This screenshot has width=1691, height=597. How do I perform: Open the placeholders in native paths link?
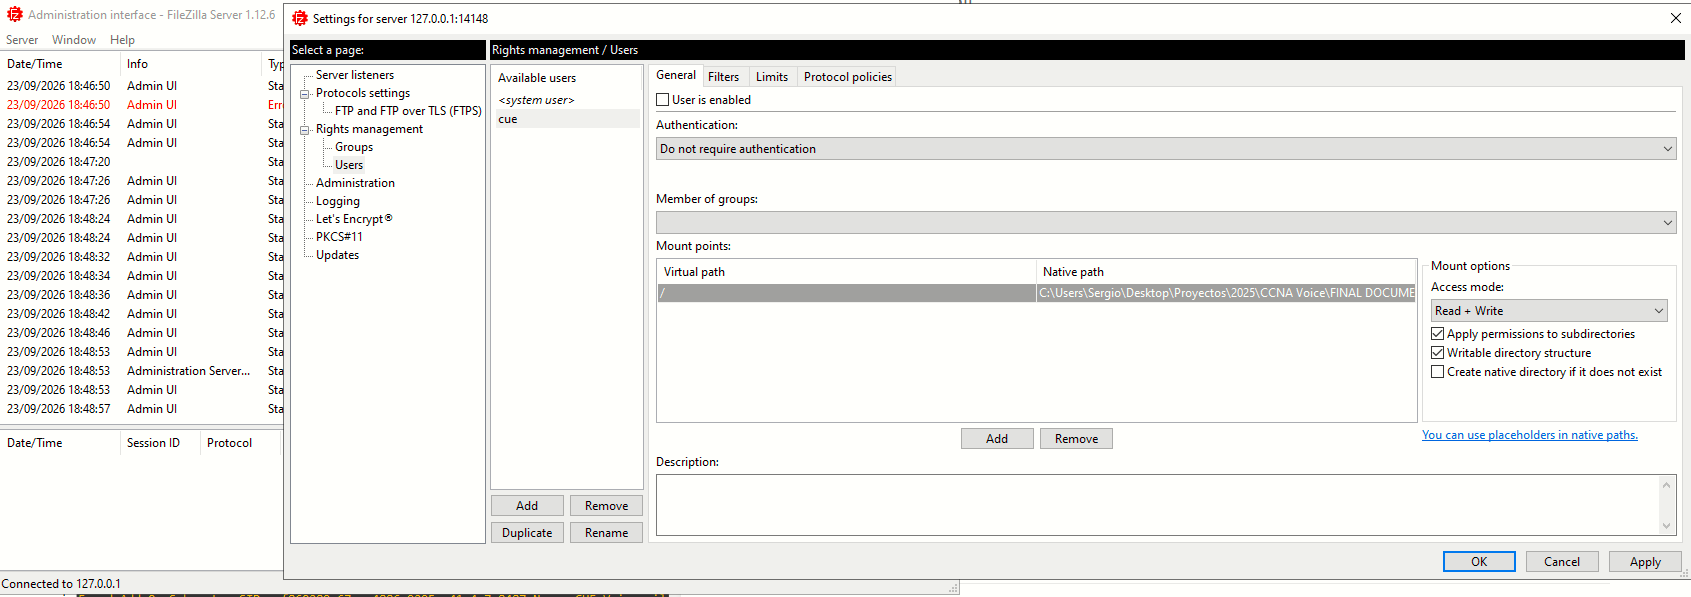click(1530, 435)
